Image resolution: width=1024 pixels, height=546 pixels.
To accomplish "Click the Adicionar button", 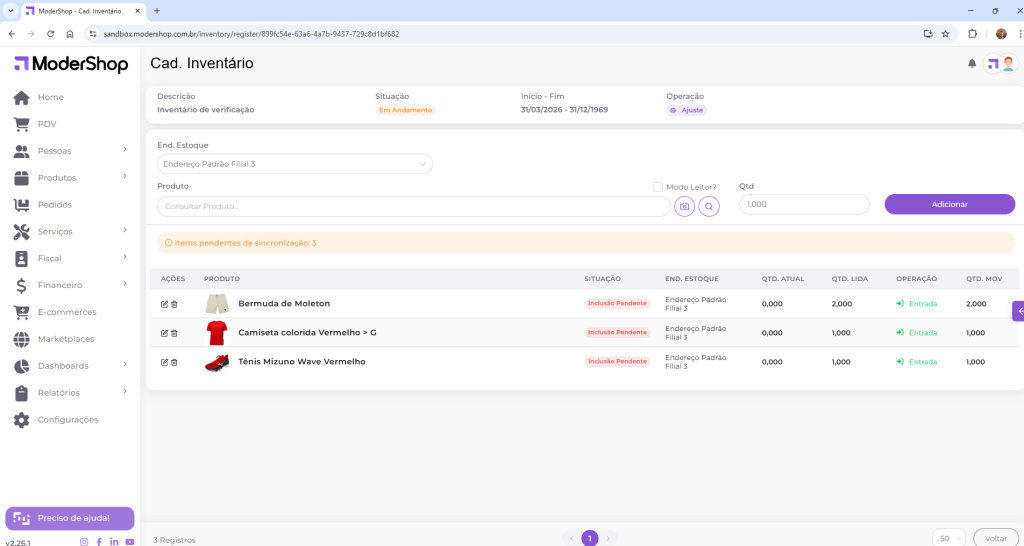I will tap(949, 204).
